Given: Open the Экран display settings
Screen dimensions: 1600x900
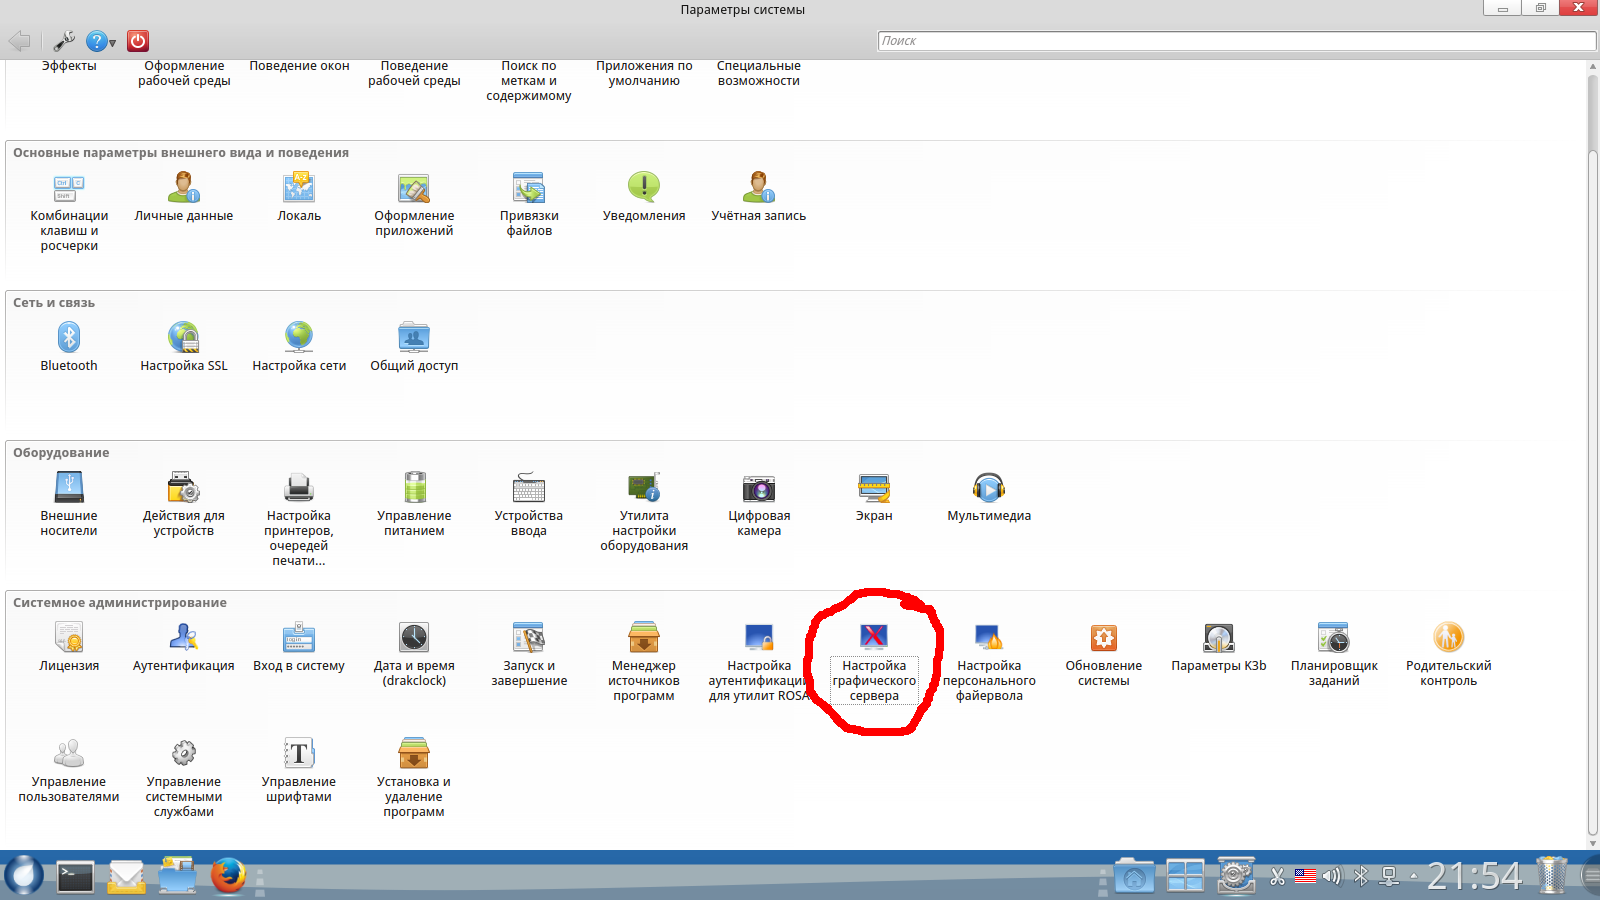Looking at the screenshot, I should [874, 498].
